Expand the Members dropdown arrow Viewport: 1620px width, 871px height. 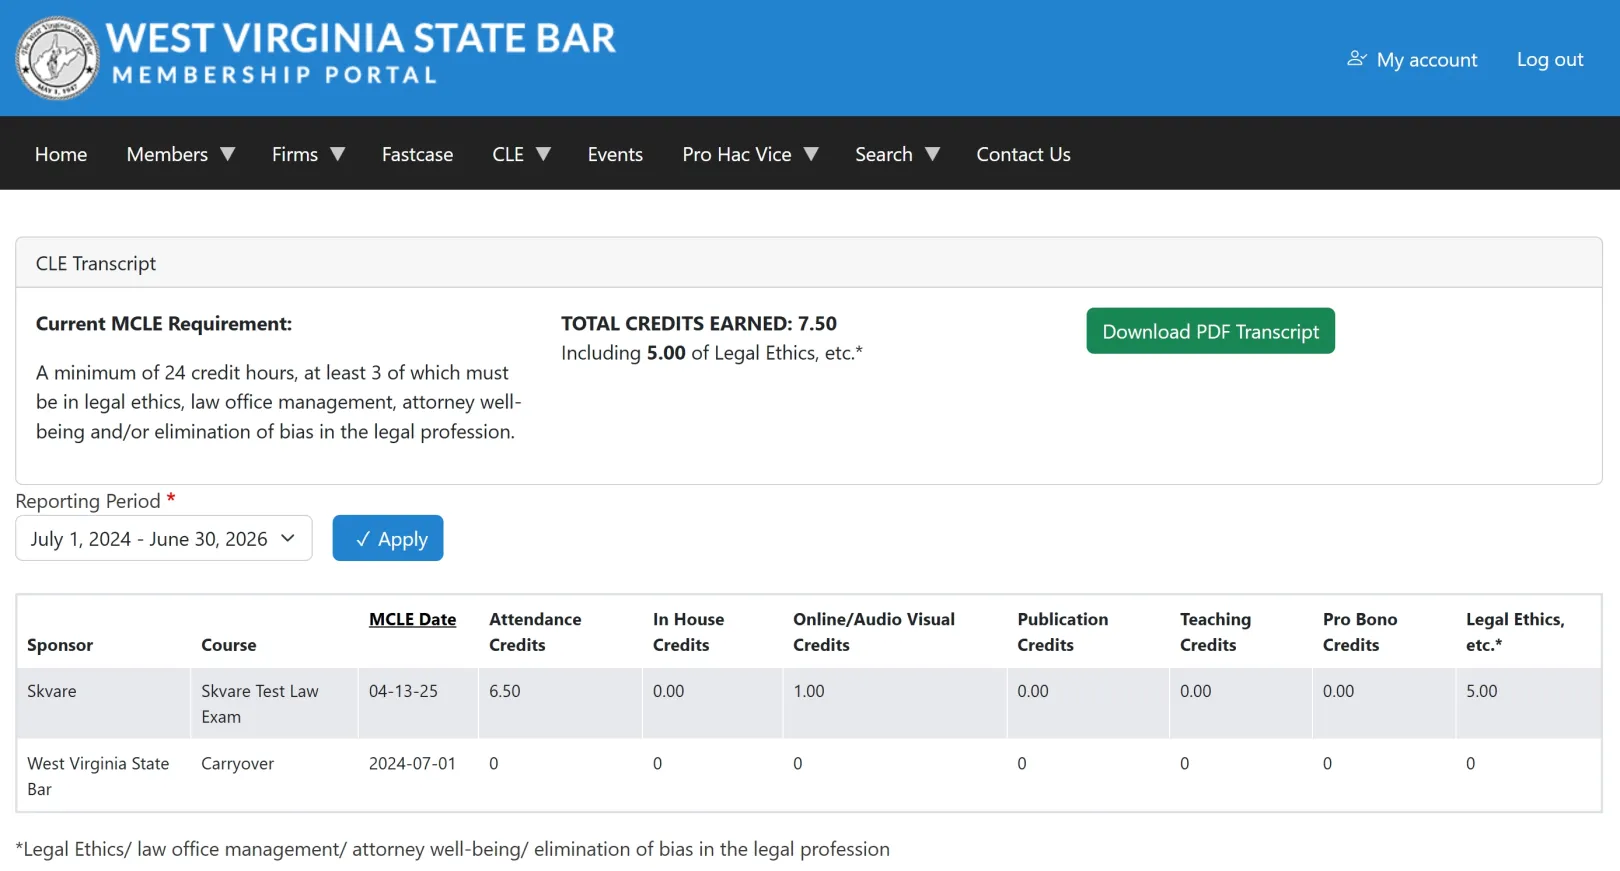[x=228, y=154]
